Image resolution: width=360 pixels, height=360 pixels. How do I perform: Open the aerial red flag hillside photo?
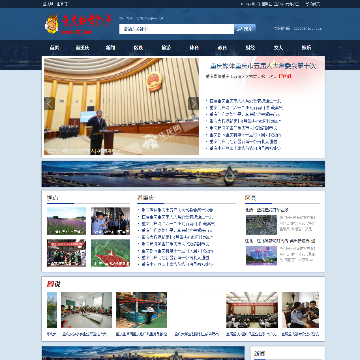tap(110, 253)
